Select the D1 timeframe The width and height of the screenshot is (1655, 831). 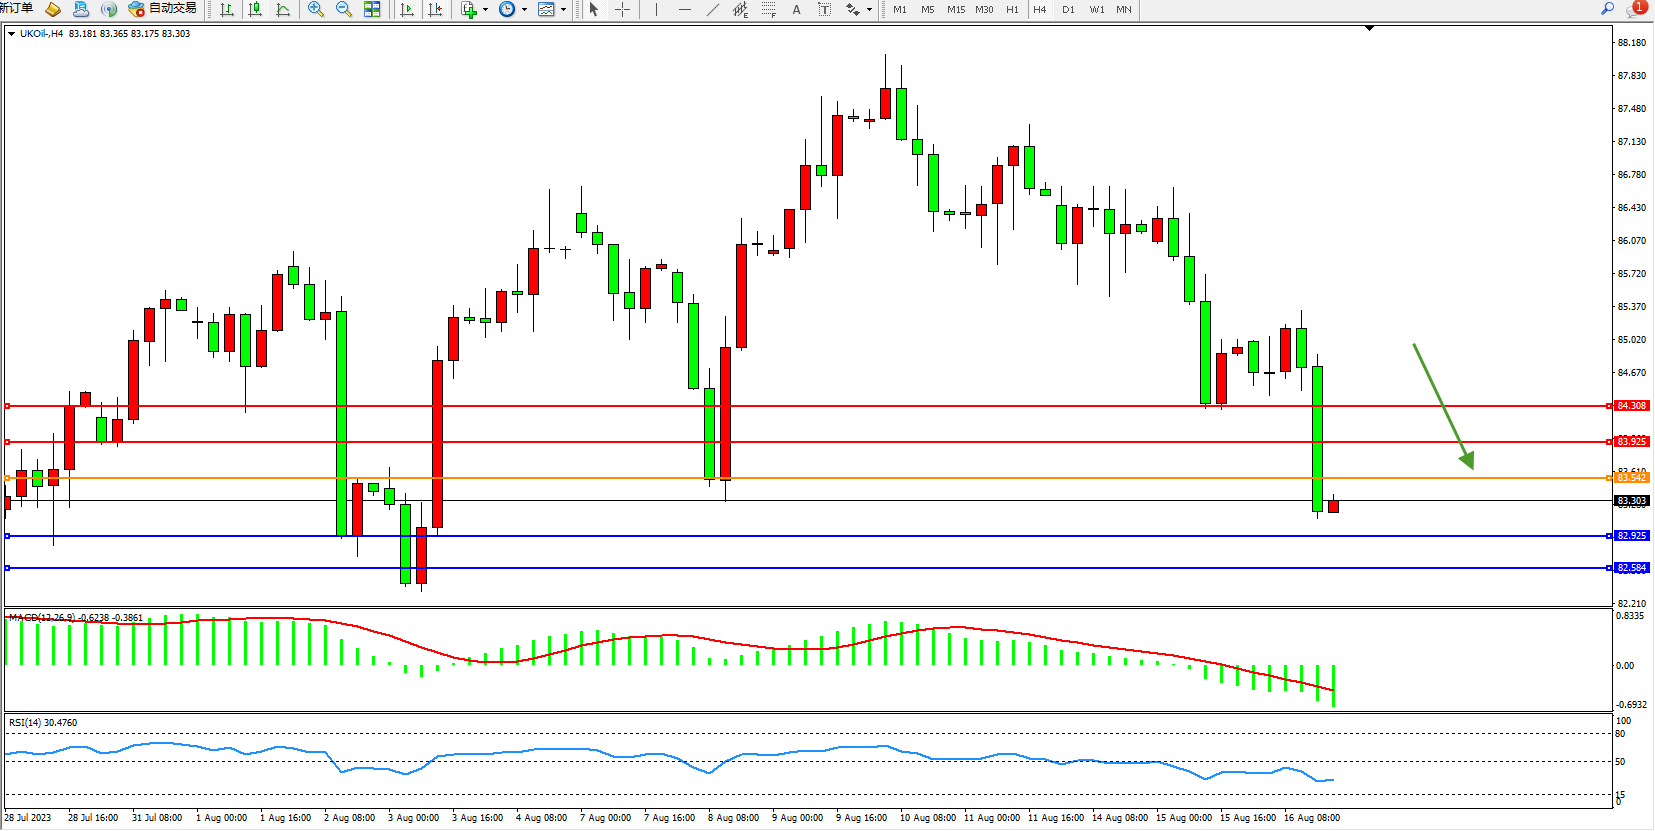point(1068,9)
